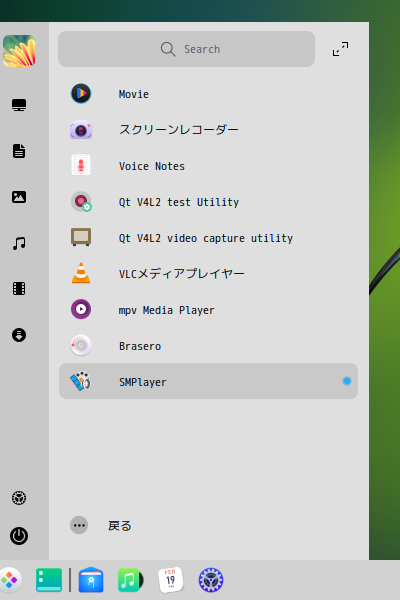Screen dimensions: 400x600
Task: Open Voice Notes entry
Action: pyautogui.click(x=208, y=166)
